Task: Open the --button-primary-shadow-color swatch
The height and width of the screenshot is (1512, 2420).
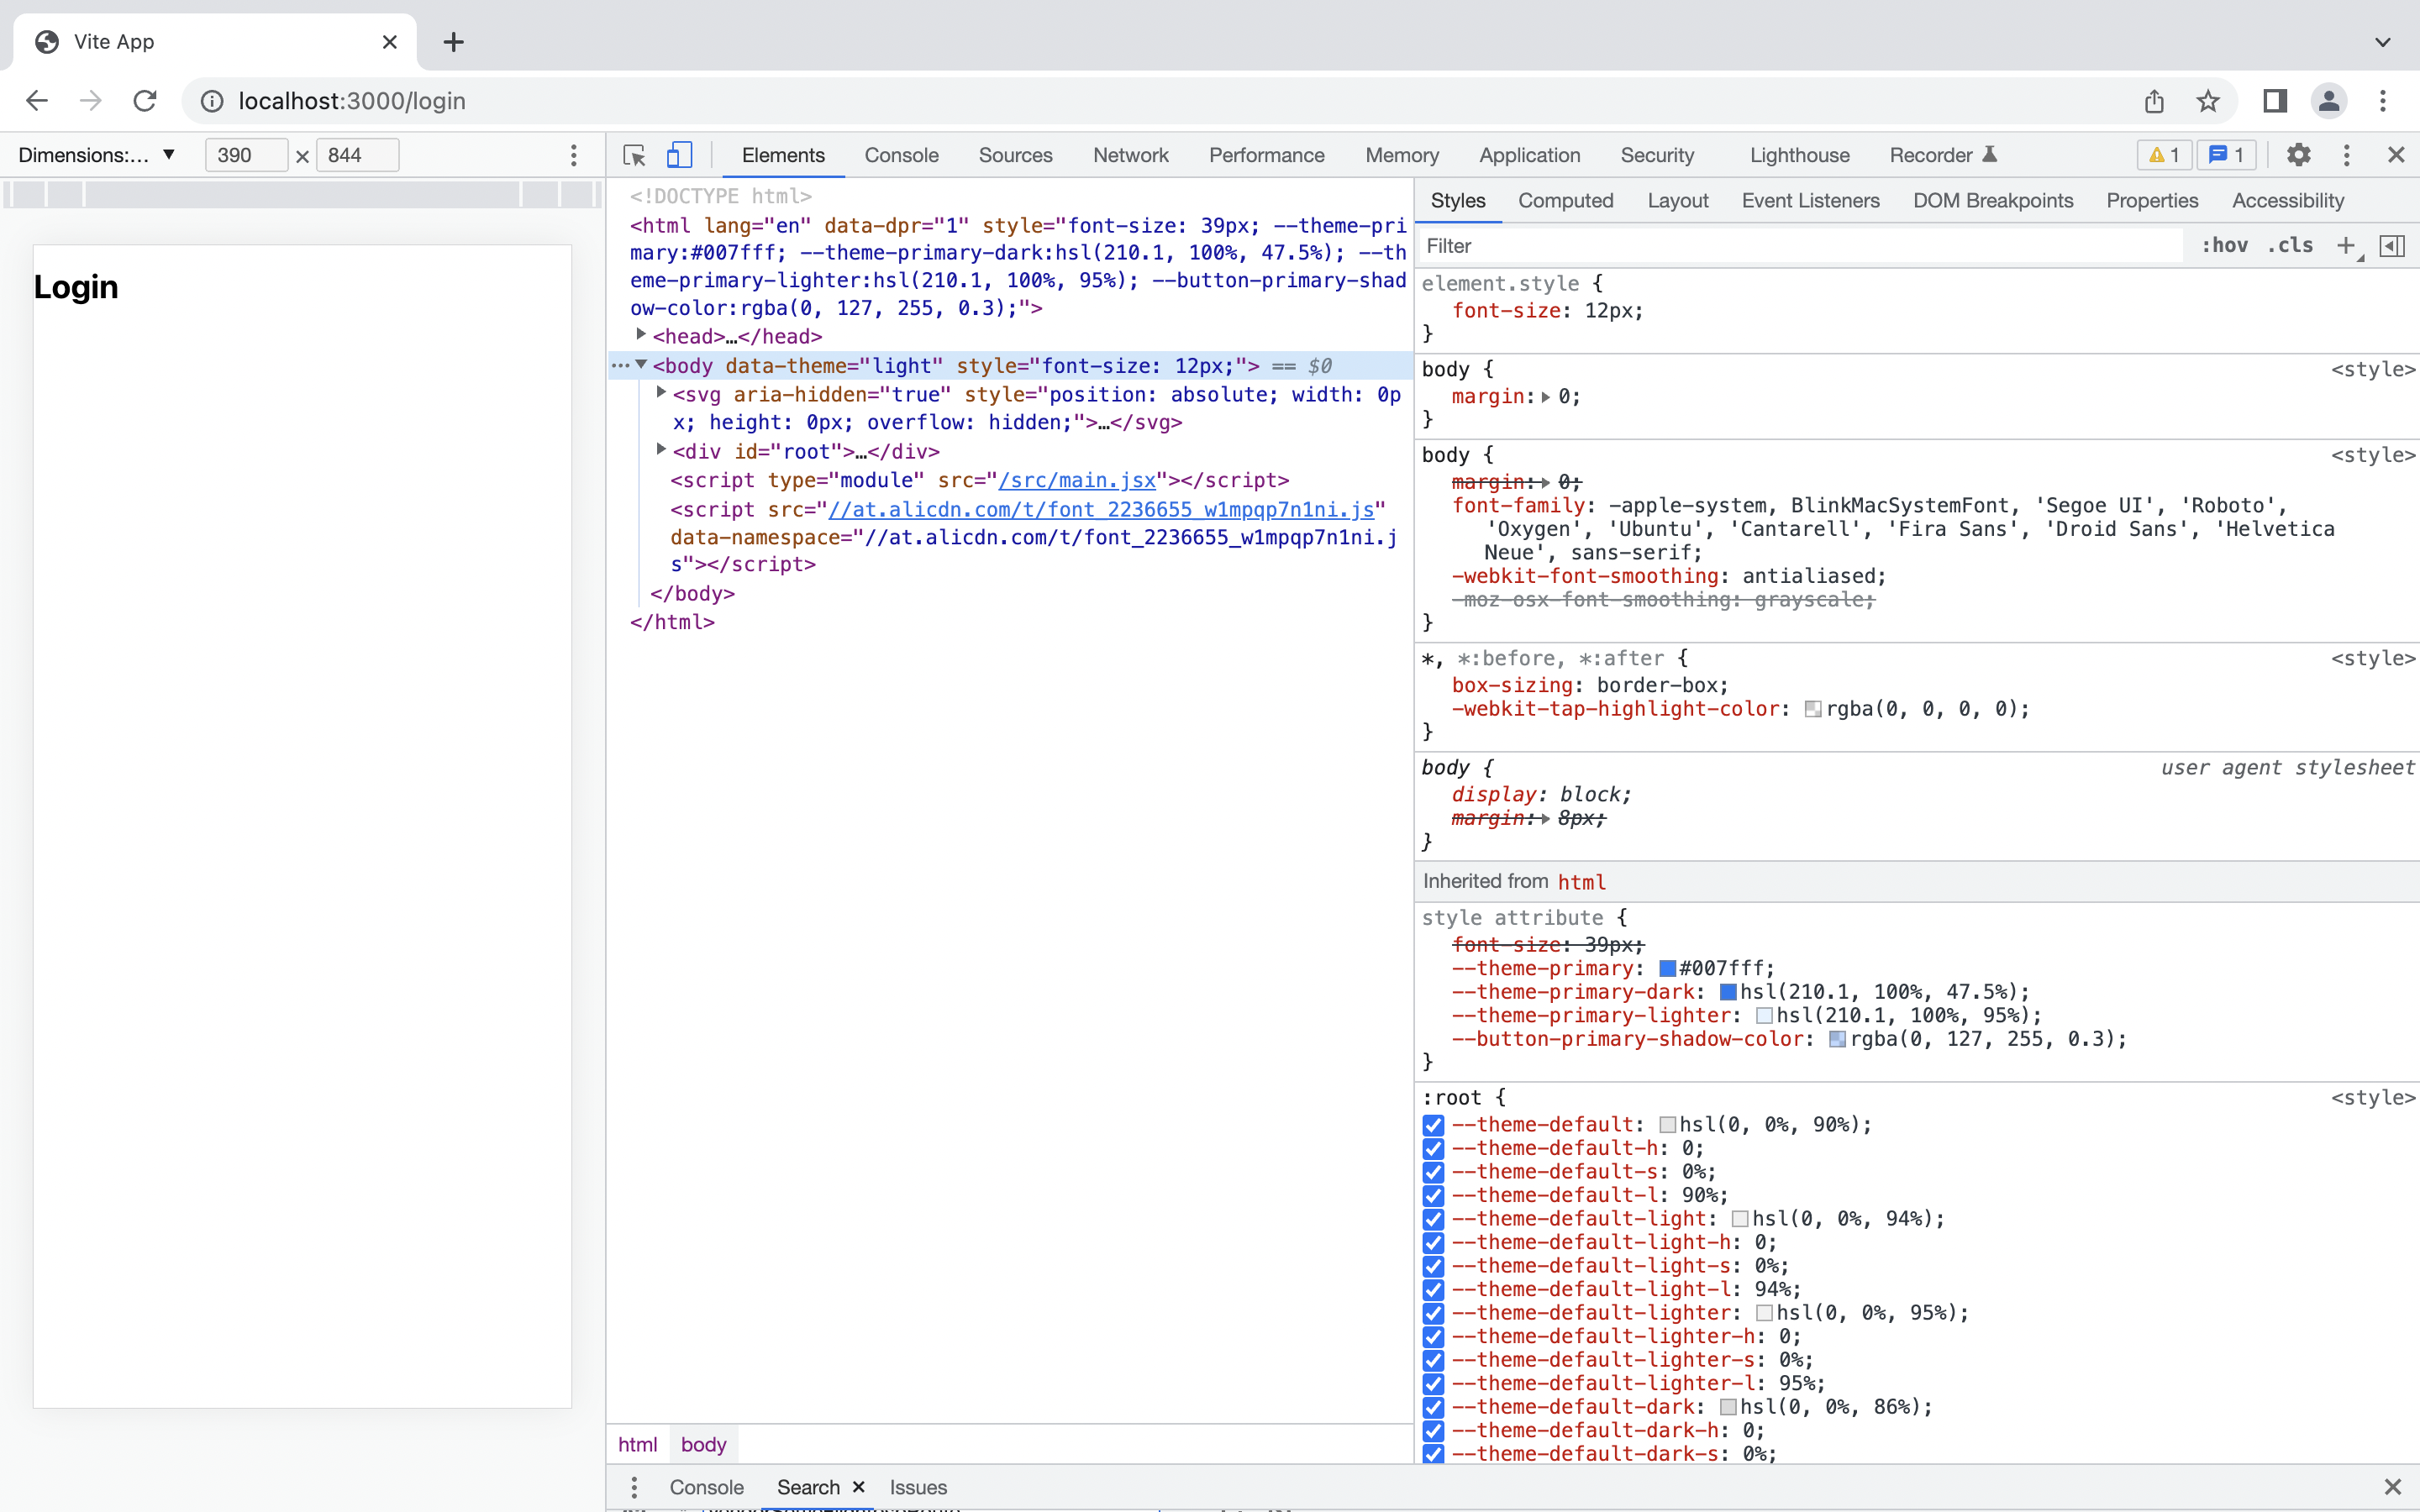Action: (1837, 1040)
